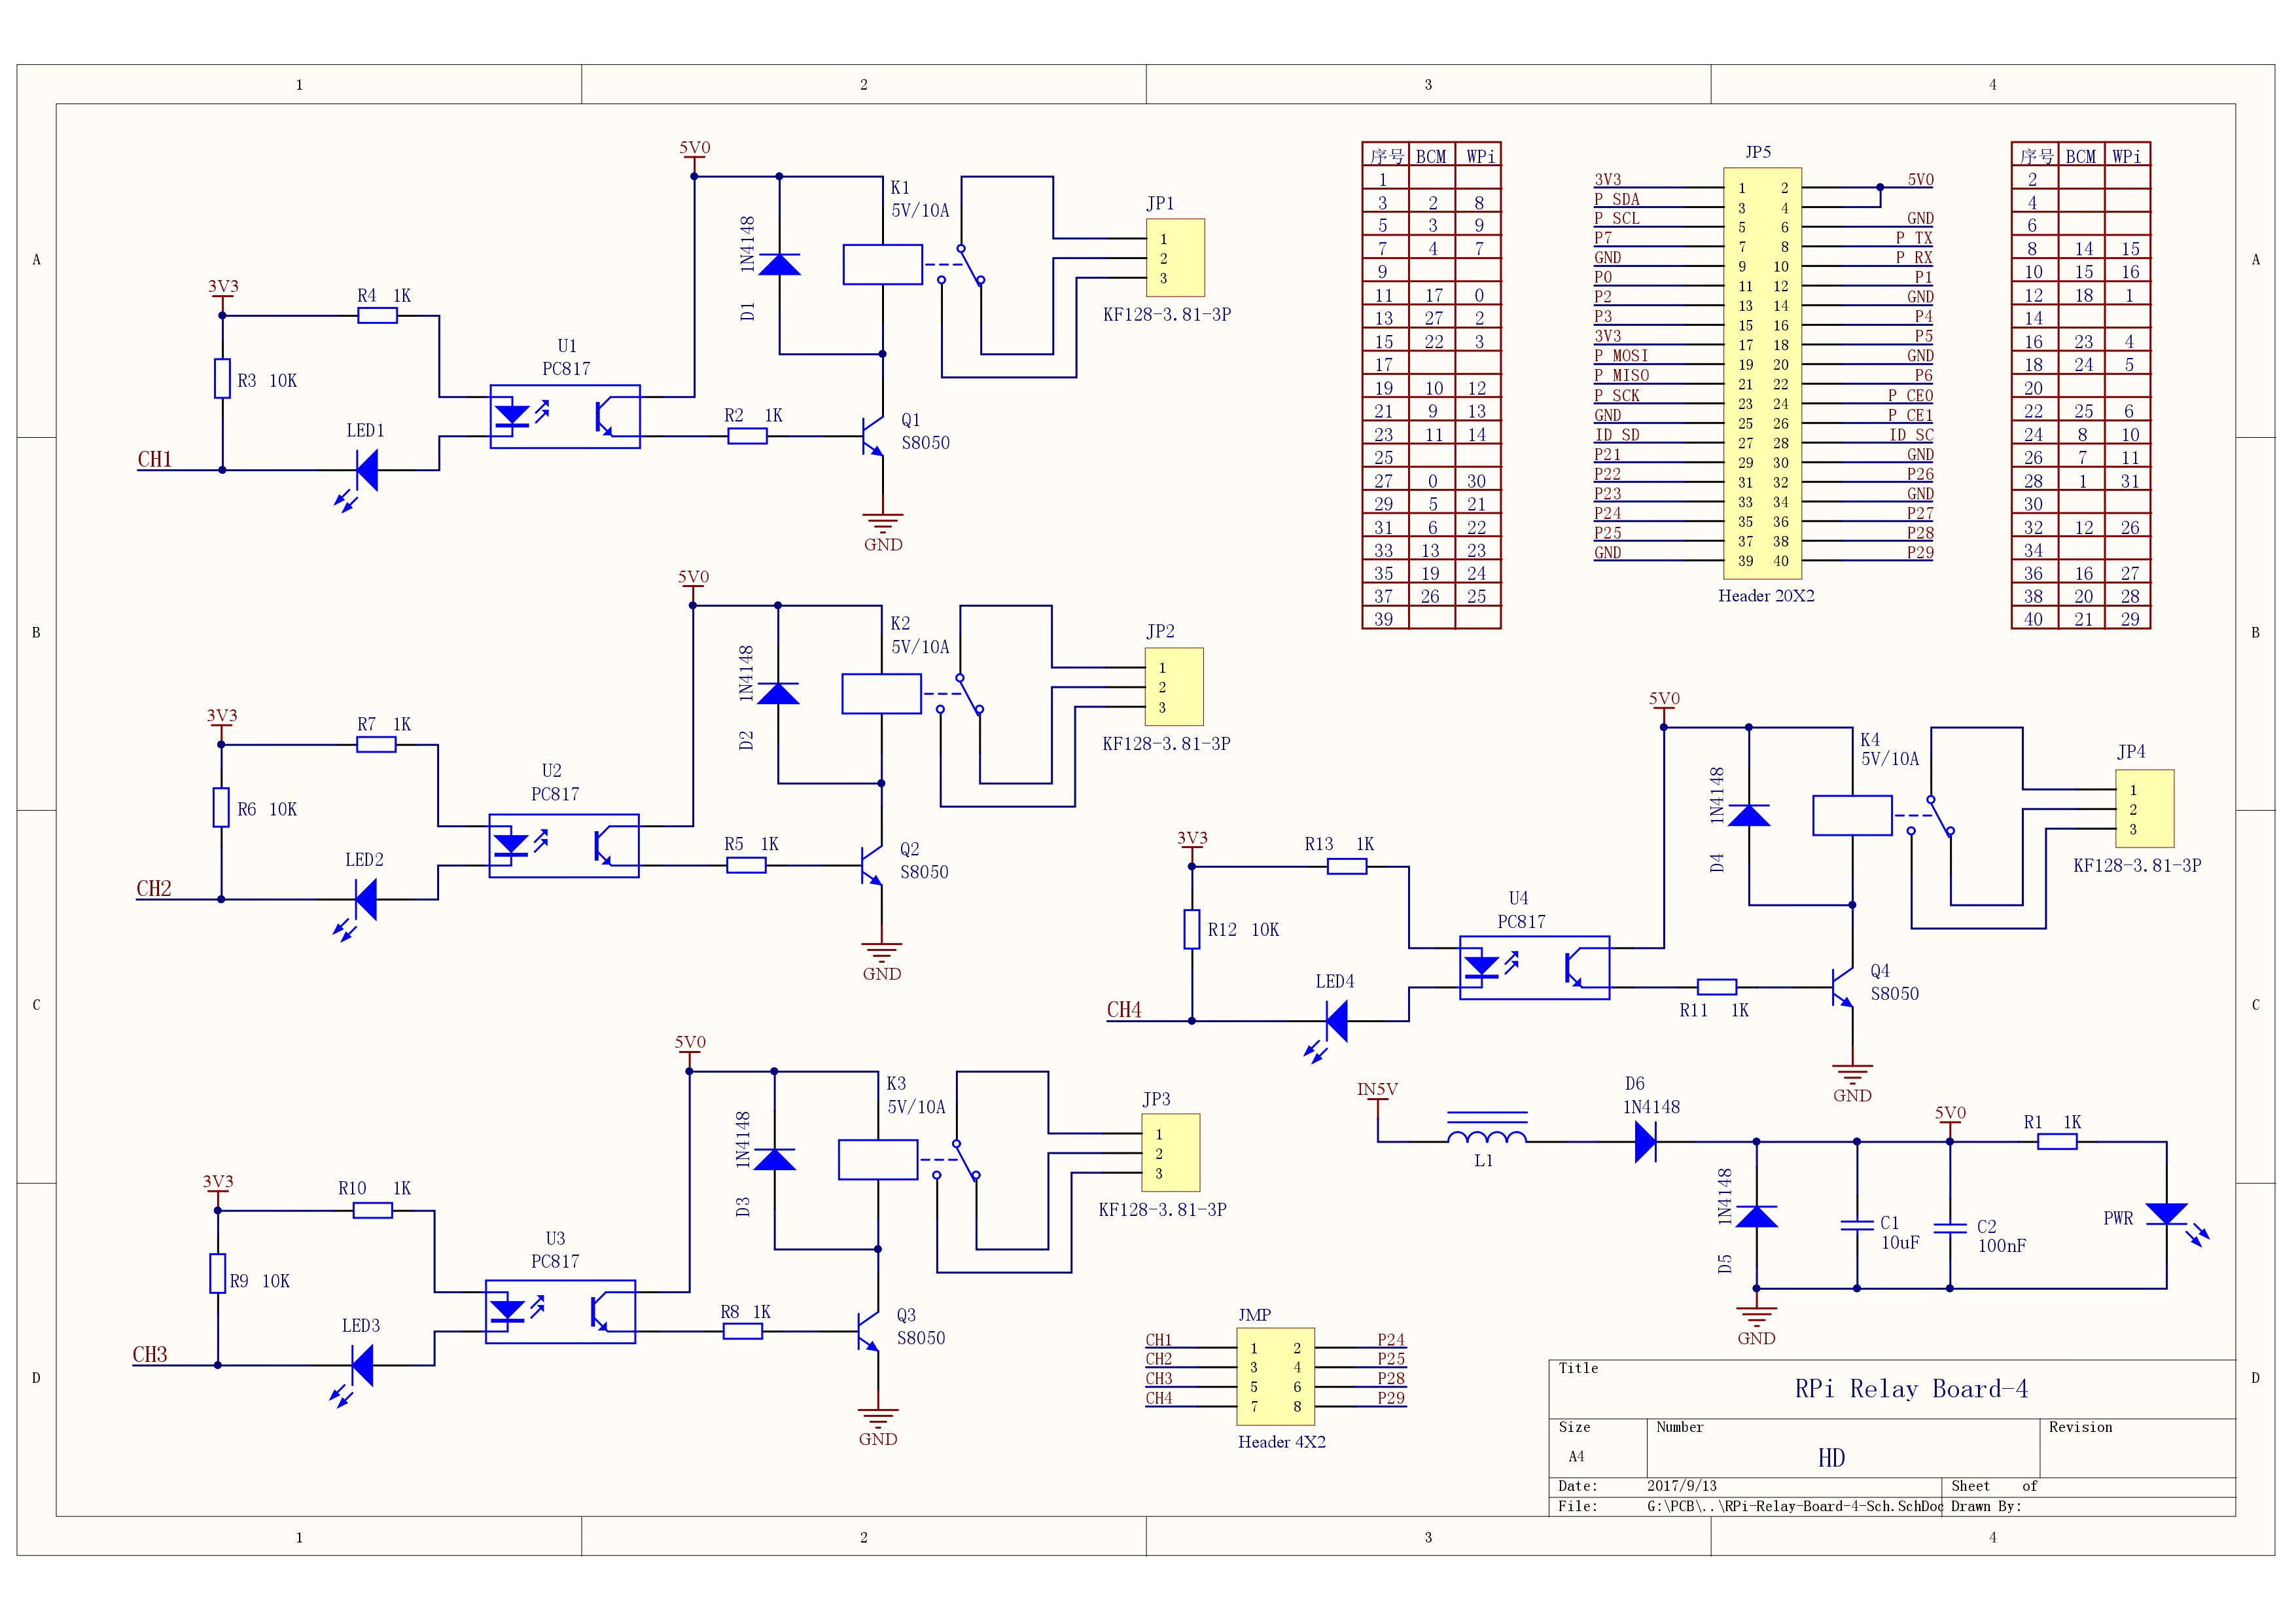This screenshot has height=1623, width=2296.
Task: Select the JP2 three-pin terminal block
Action: 1174,687
